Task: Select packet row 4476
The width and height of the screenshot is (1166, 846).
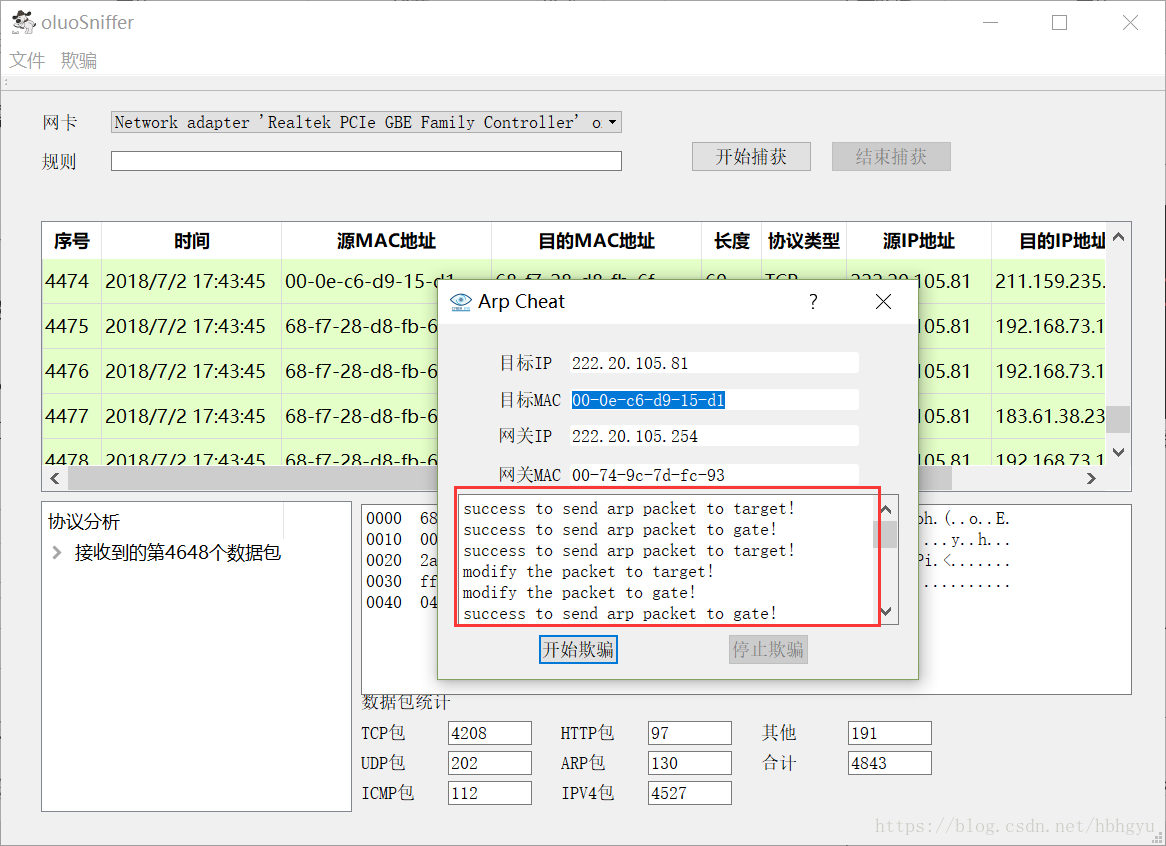Action: point(239,370)
